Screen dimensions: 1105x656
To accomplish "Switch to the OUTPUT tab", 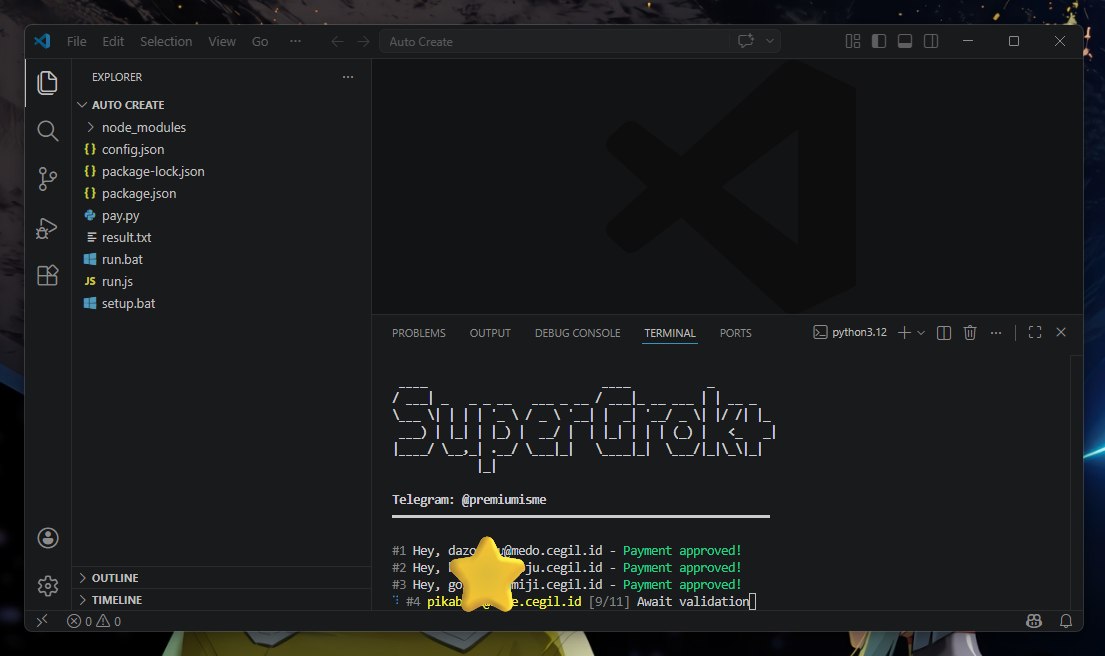I will pos(490,333).
